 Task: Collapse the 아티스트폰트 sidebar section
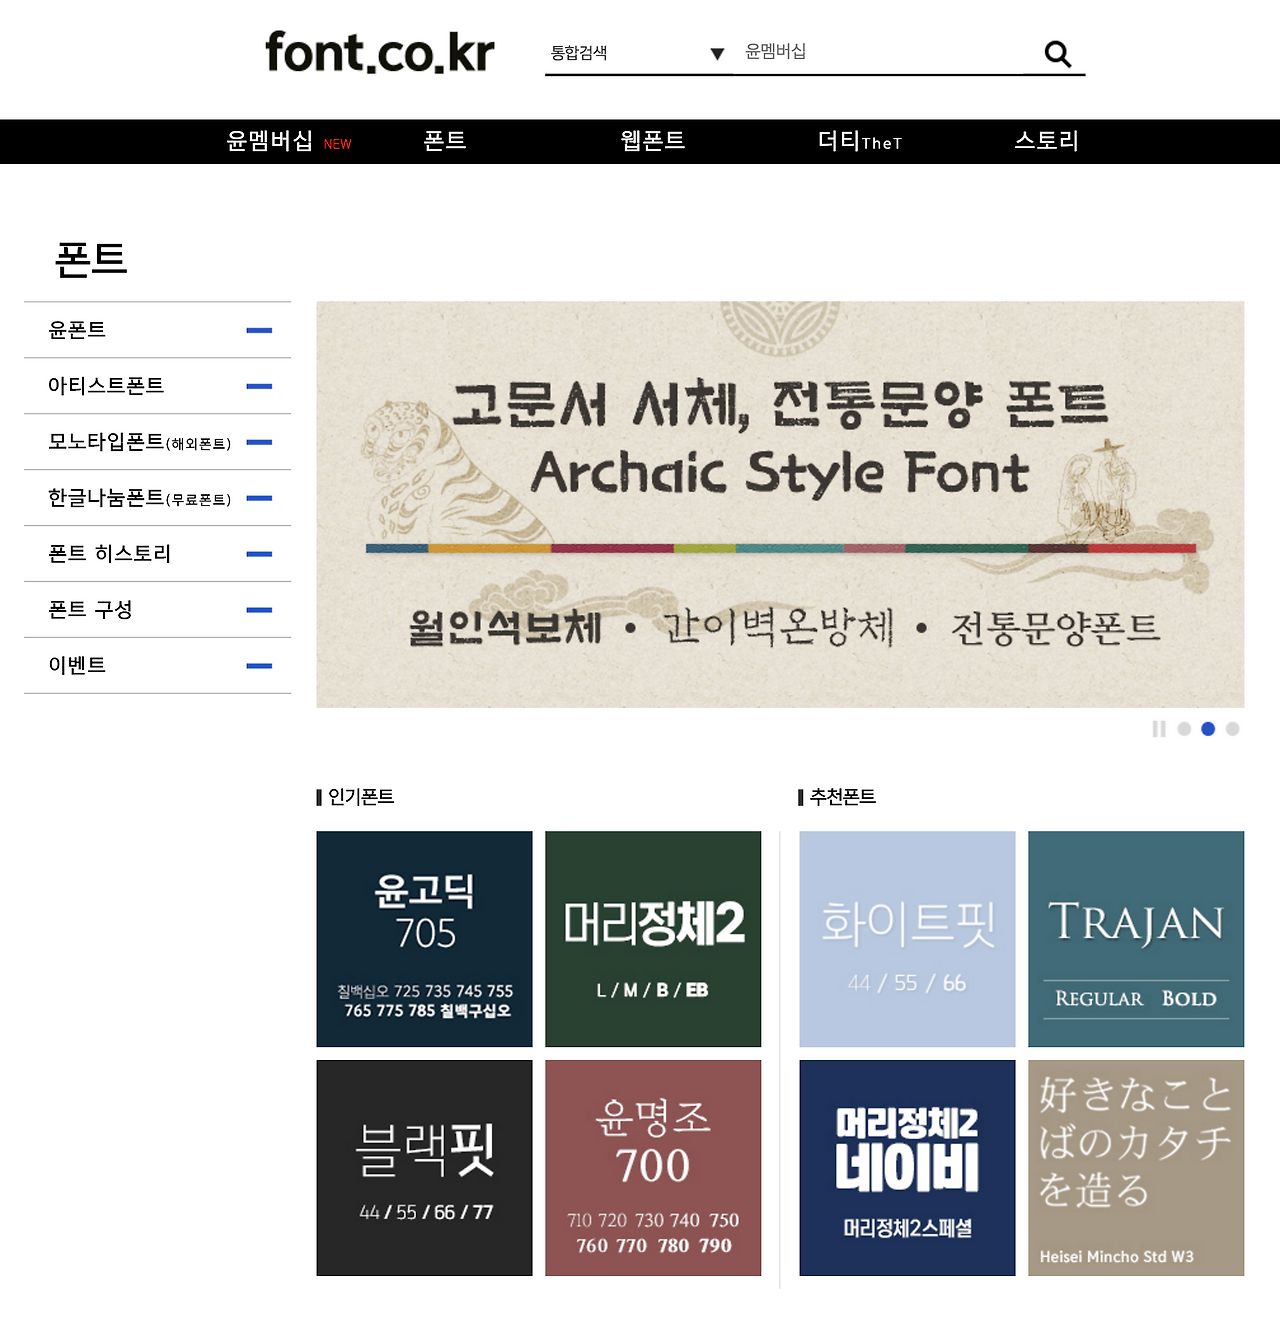coord(259,386)
